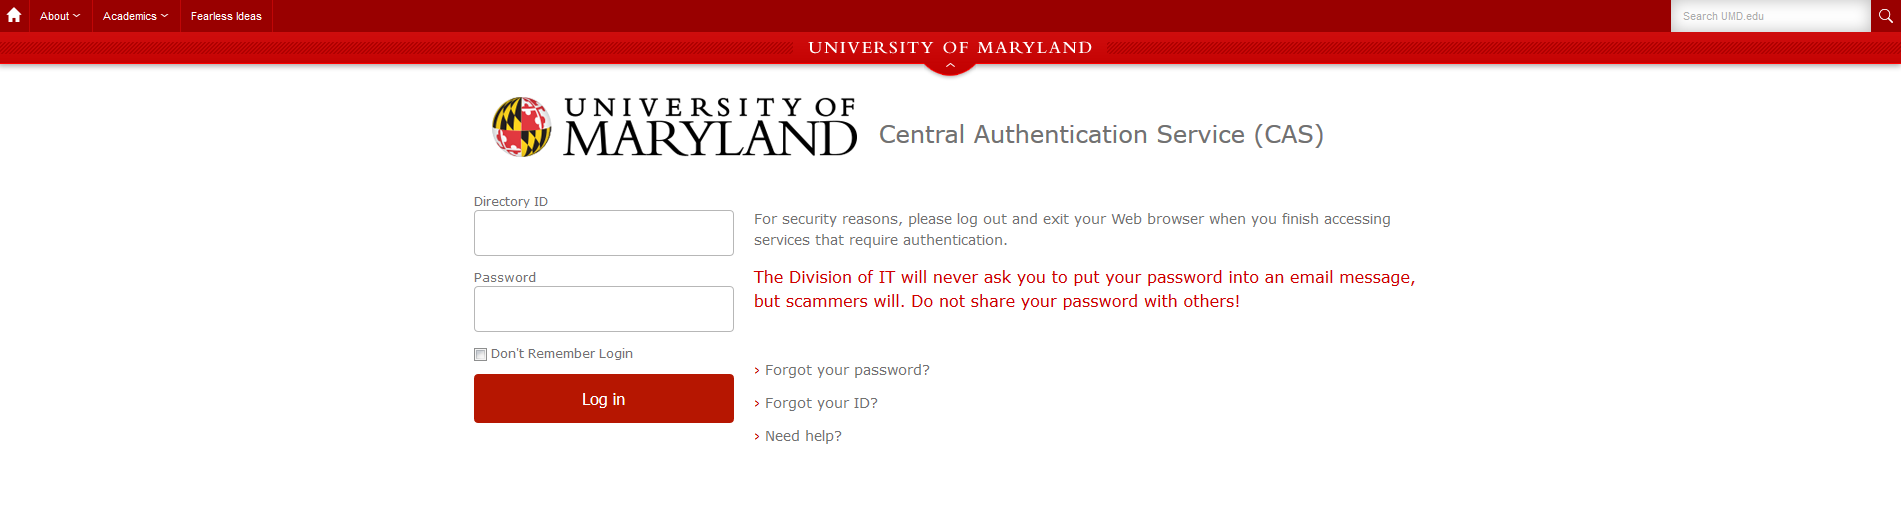Viewport: 1901px width, 531px height.
Task: Focus the Directory ID input field
Action: pos(604,233)
